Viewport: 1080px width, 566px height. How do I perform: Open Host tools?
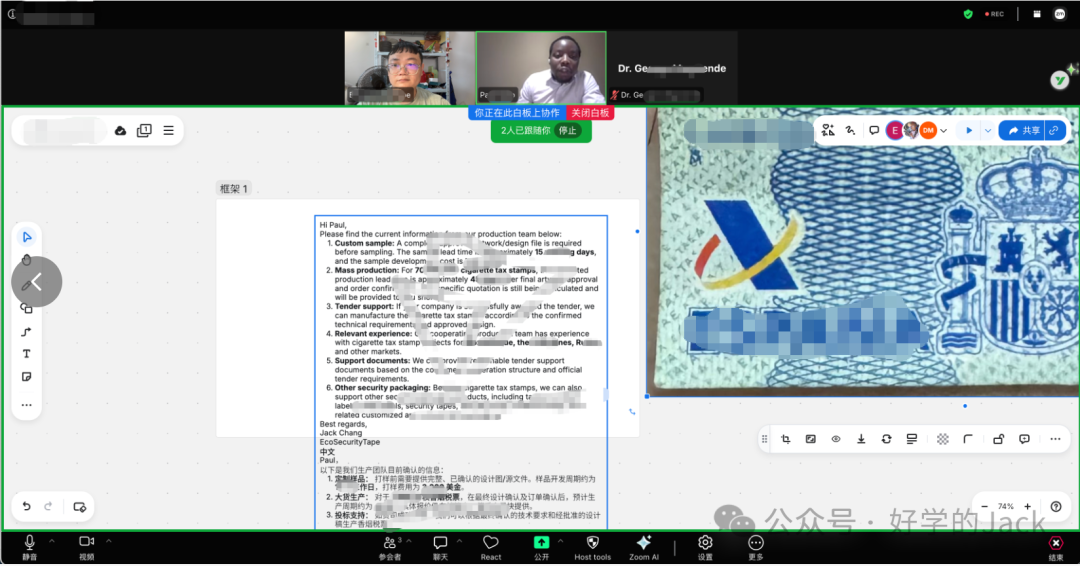click(592, 548)
